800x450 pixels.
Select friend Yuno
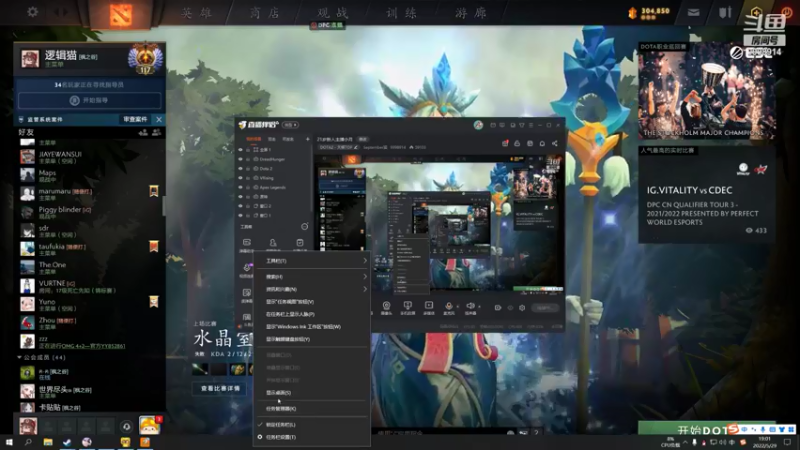87,305
